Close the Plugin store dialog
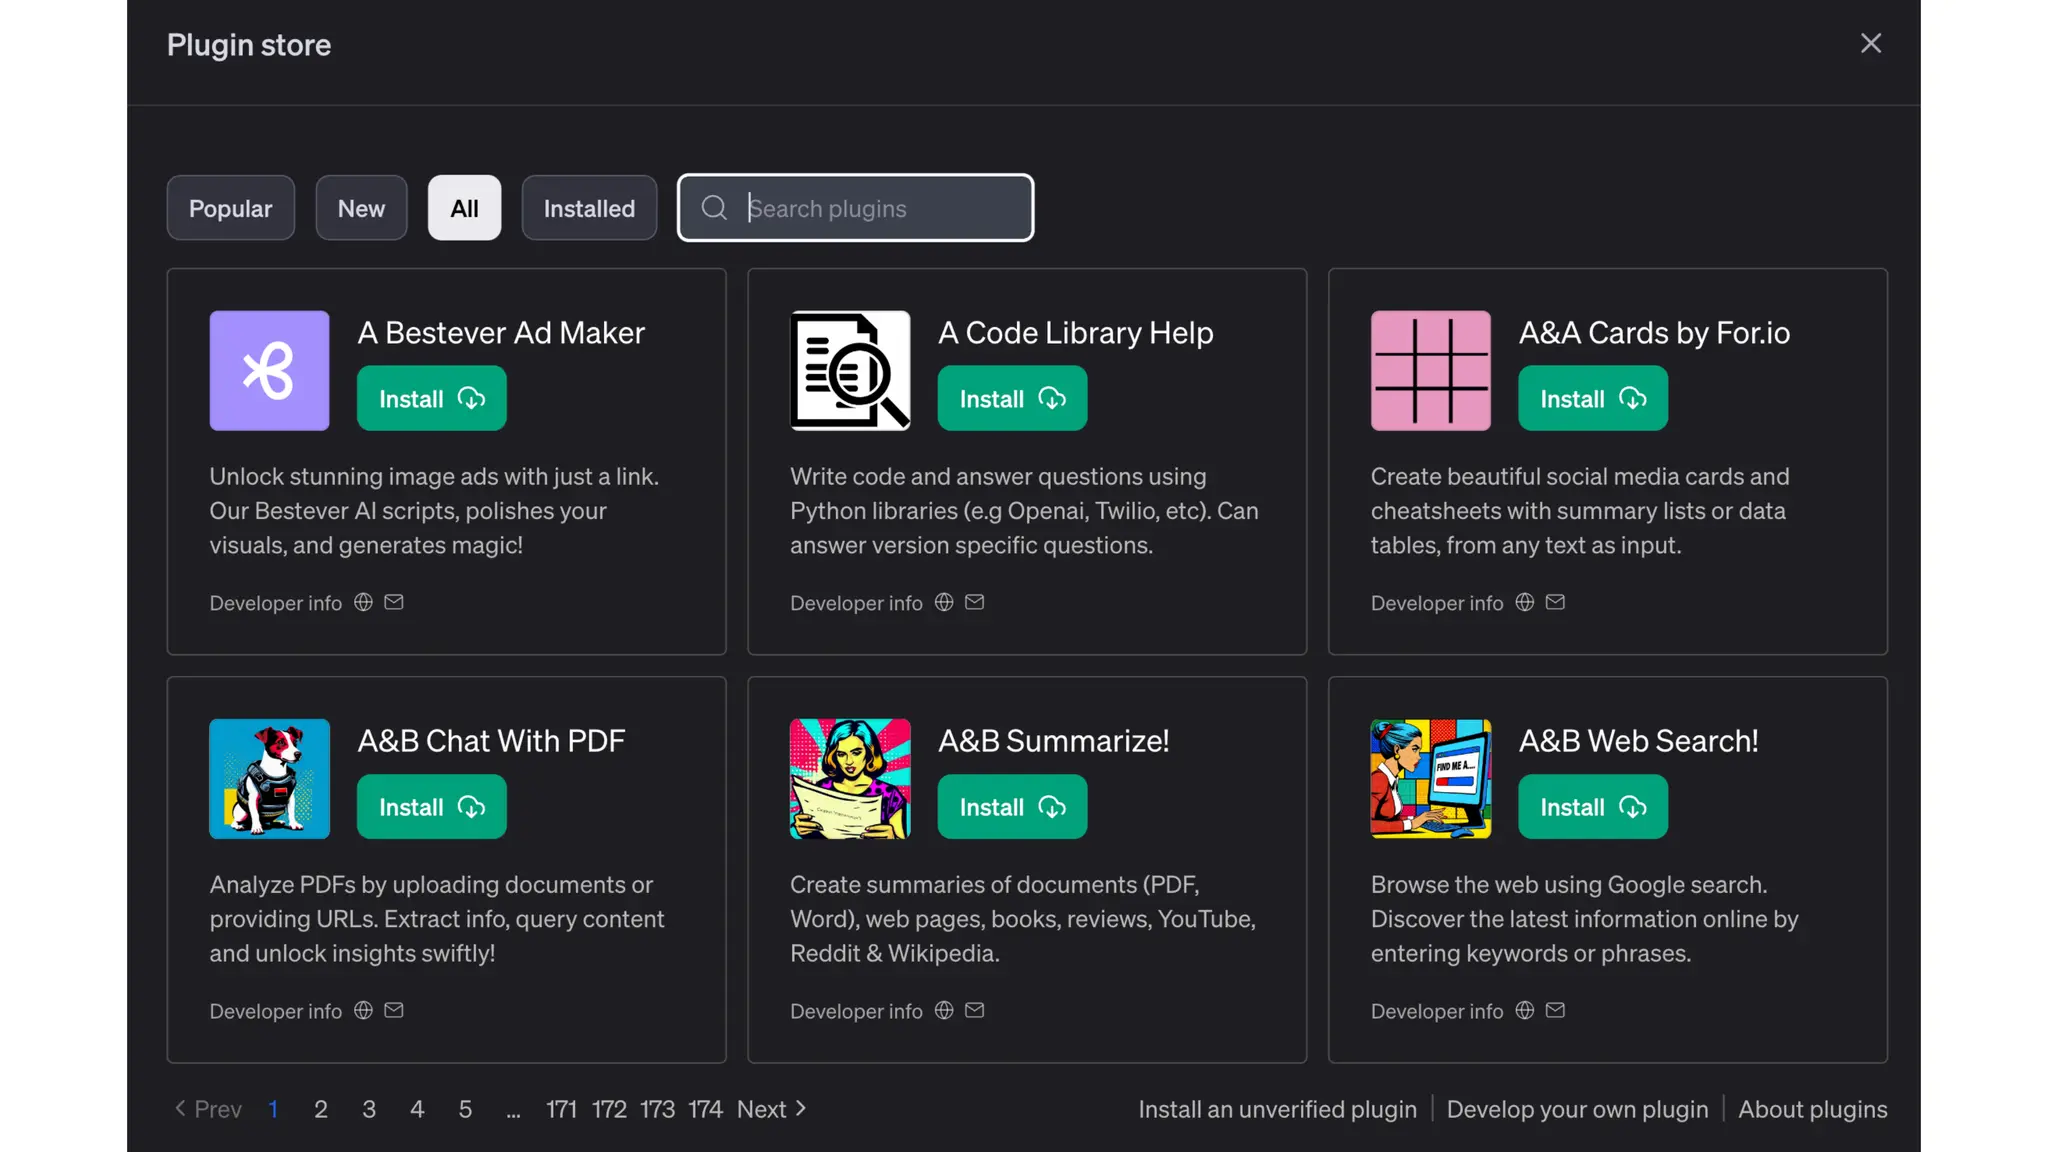The height and width of the screenshot is (1152, 2048). 1870,43
